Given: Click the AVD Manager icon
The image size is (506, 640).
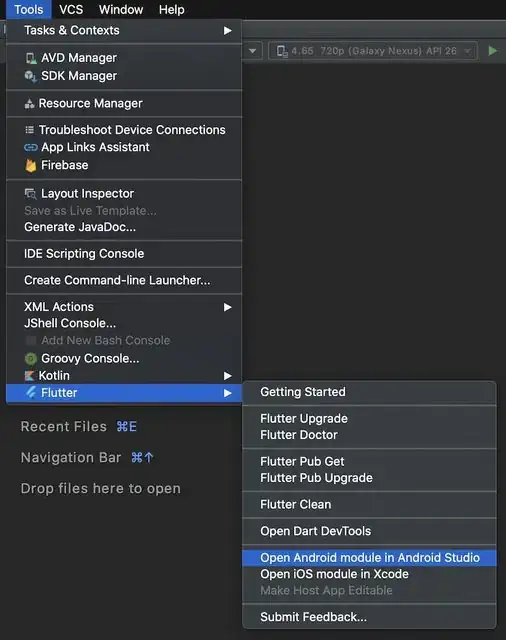Looking at the screenshot, I should [x=31, y=58].
